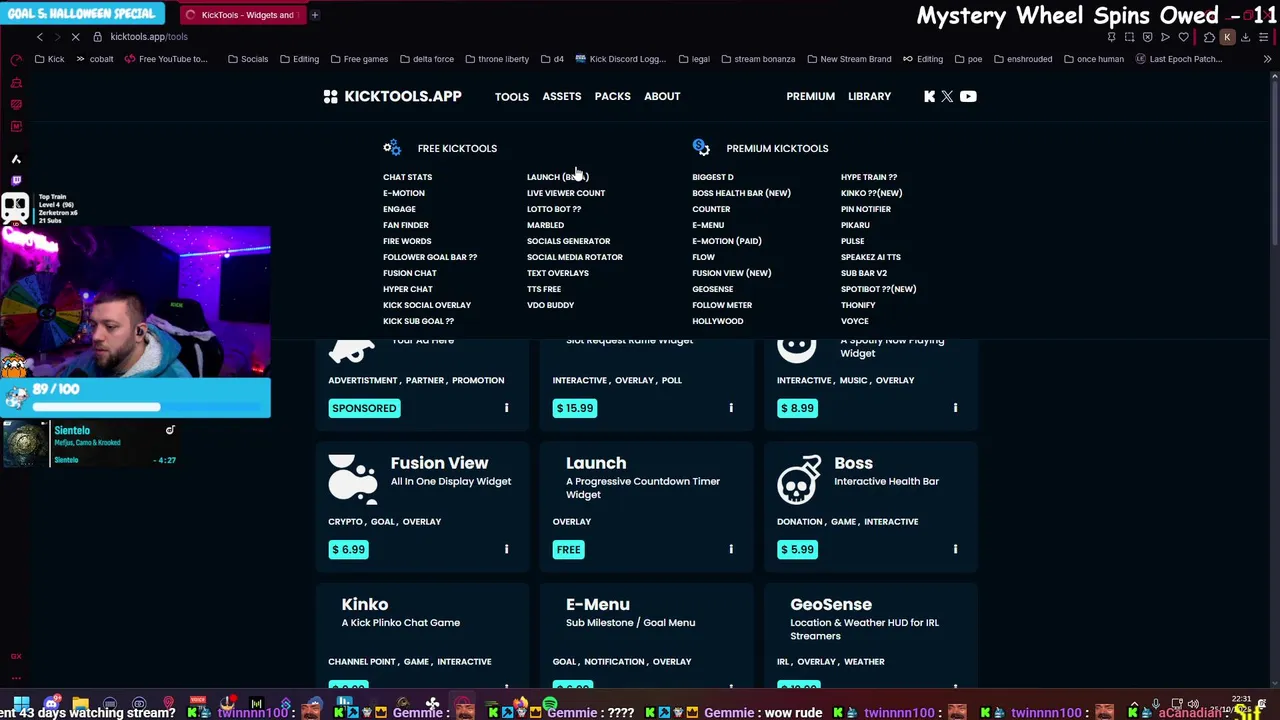
Task: Open BOSS HEALTH BAR (NEW) tool
Action: tap(741, 193)
